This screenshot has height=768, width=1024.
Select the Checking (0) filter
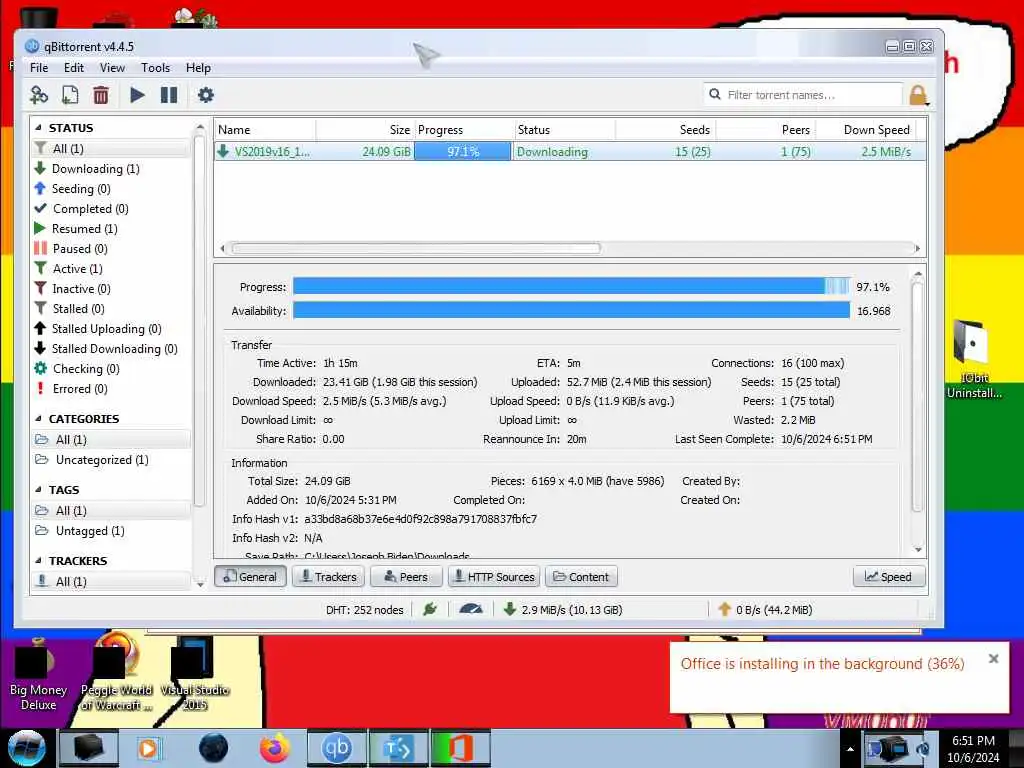(x=111, y=369)
